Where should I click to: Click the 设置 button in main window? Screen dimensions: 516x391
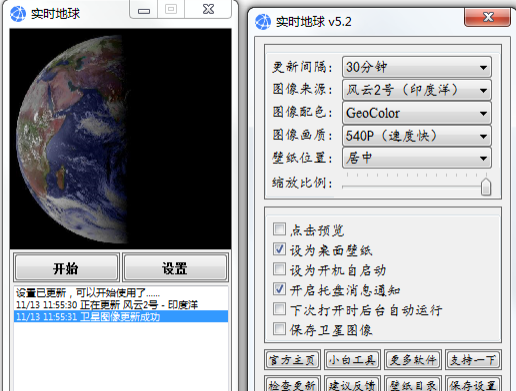click(175, 268)
